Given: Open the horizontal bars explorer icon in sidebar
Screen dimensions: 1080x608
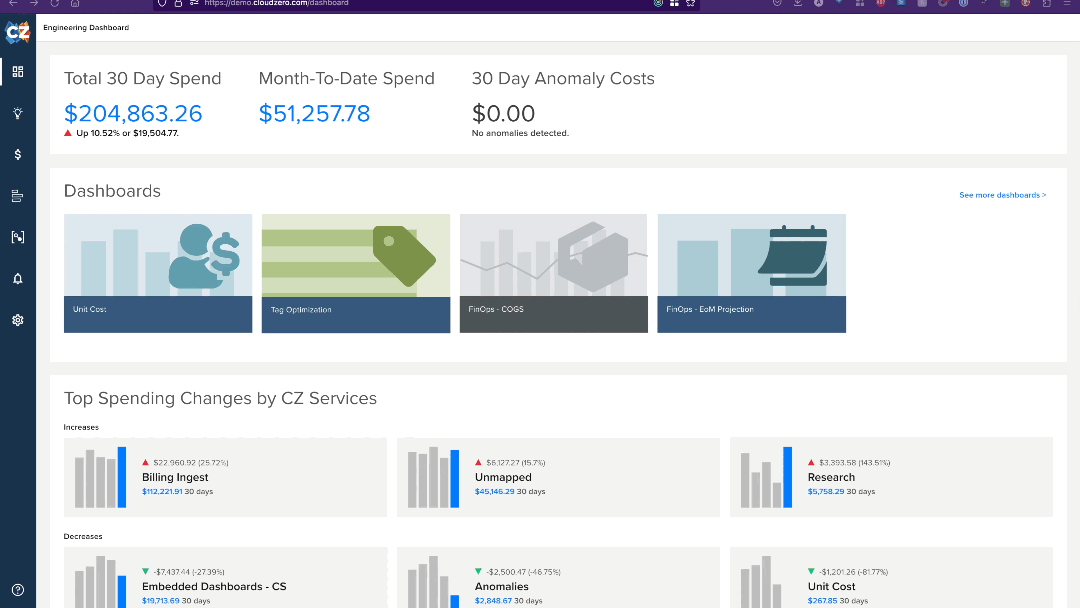Looking at the screenshot, I should 18,196.
